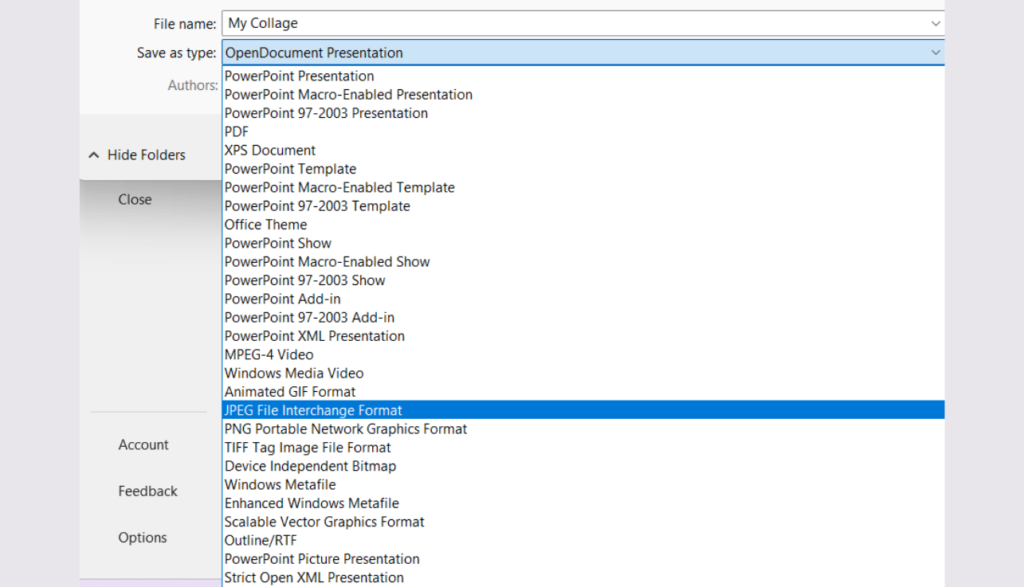1024x587 pixels.
Task: Choose PowerPoint Presentation file type
Action: [583, 76]
